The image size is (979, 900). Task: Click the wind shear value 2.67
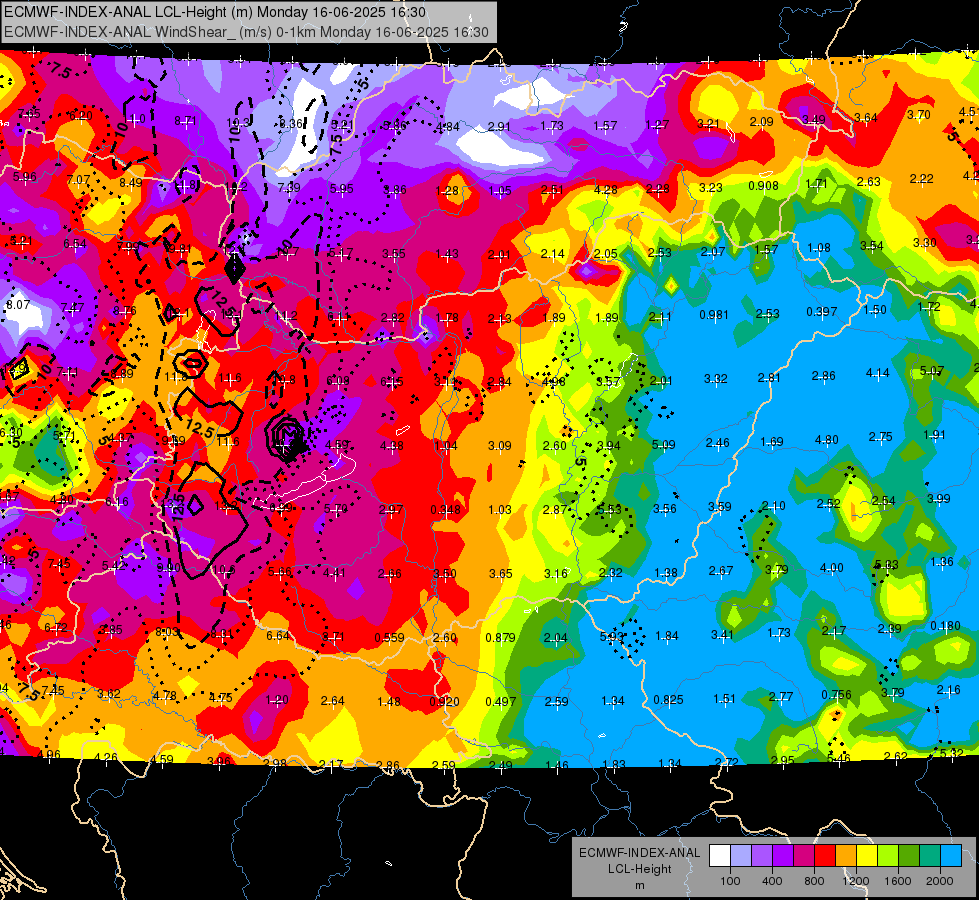coord(721,570)
